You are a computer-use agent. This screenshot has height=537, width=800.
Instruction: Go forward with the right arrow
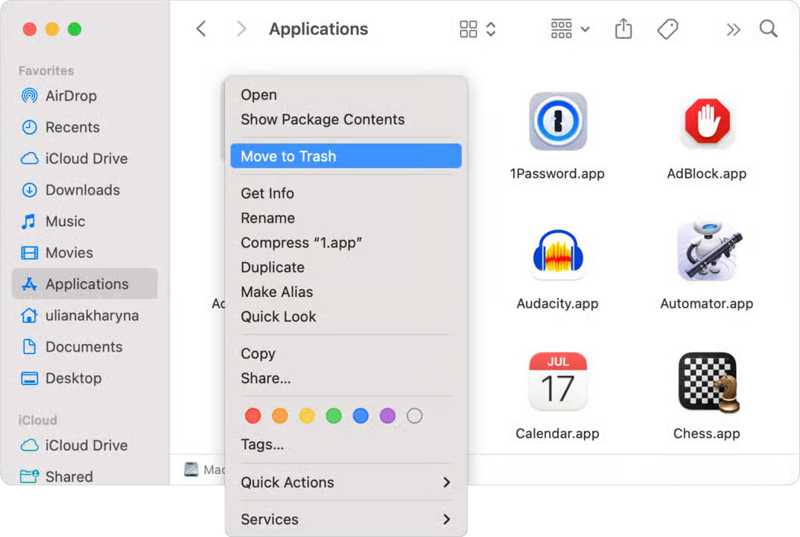pos(241,29)
